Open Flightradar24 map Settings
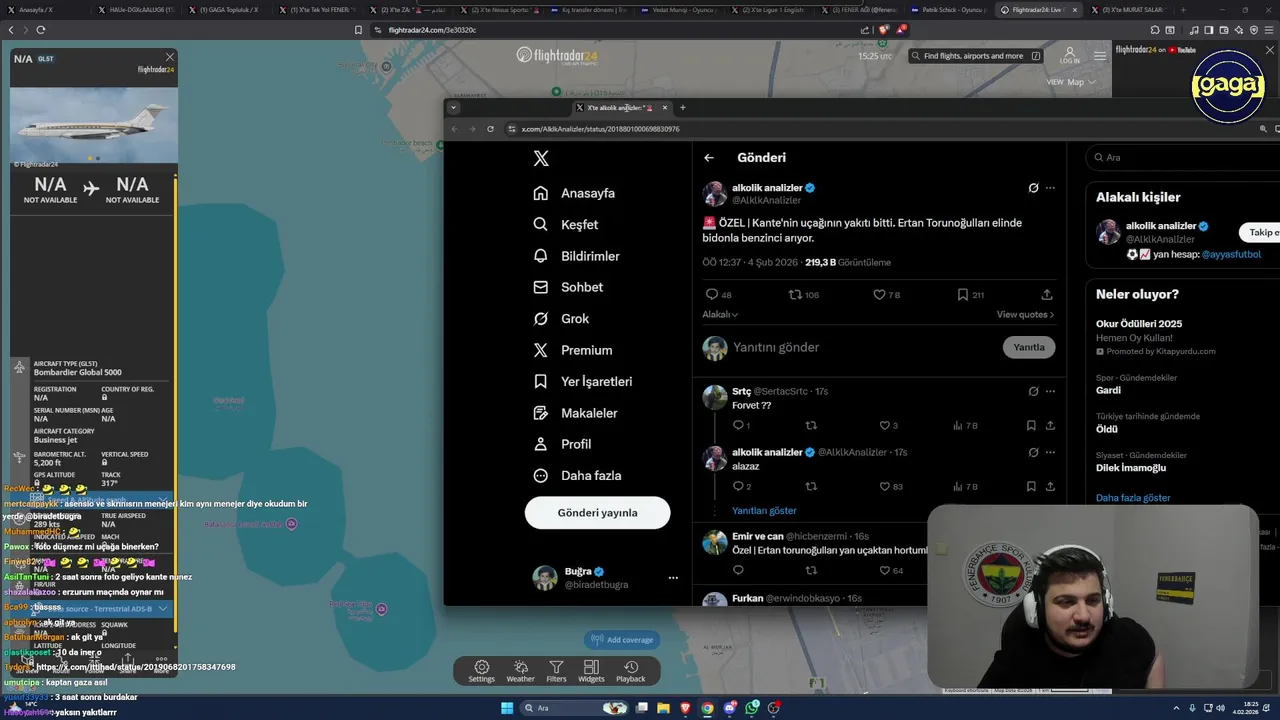The image size is (1280, 720). (x=482, y=671)
